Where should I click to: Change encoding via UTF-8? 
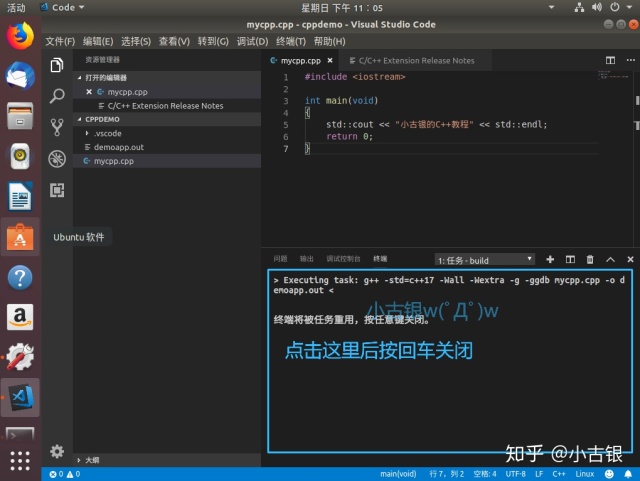tap(516, 474)
